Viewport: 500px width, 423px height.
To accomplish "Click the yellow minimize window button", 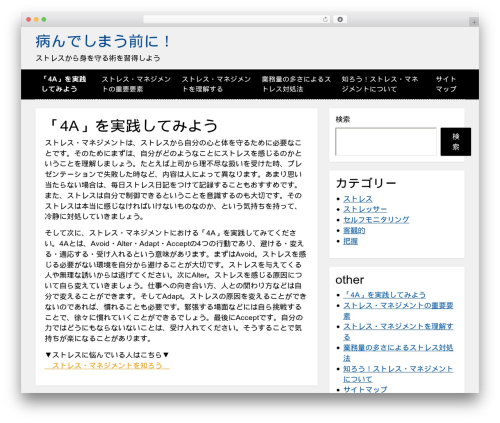I will [36, 20].
